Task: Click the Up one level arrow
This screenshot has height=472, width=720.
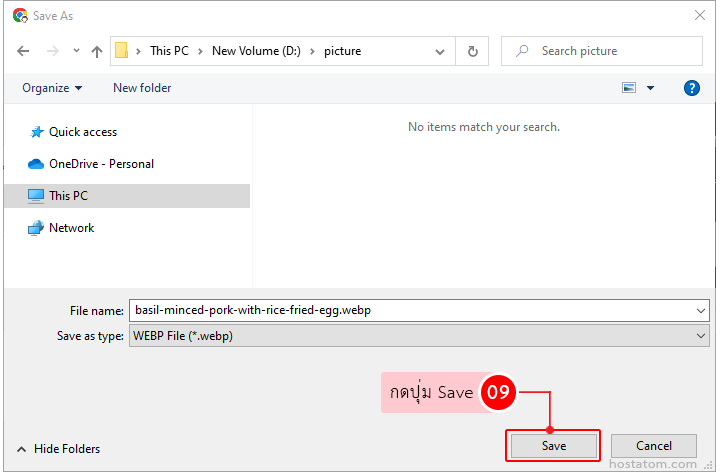Action: pyautogui.click(x=97, y=51)
